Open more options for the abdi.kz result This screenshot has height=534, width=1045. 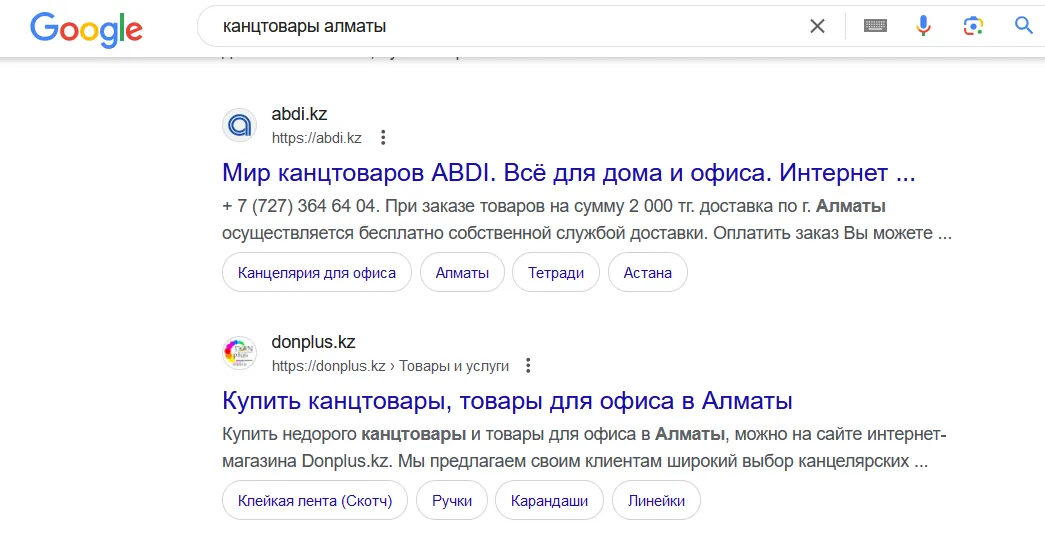point(383,138)
